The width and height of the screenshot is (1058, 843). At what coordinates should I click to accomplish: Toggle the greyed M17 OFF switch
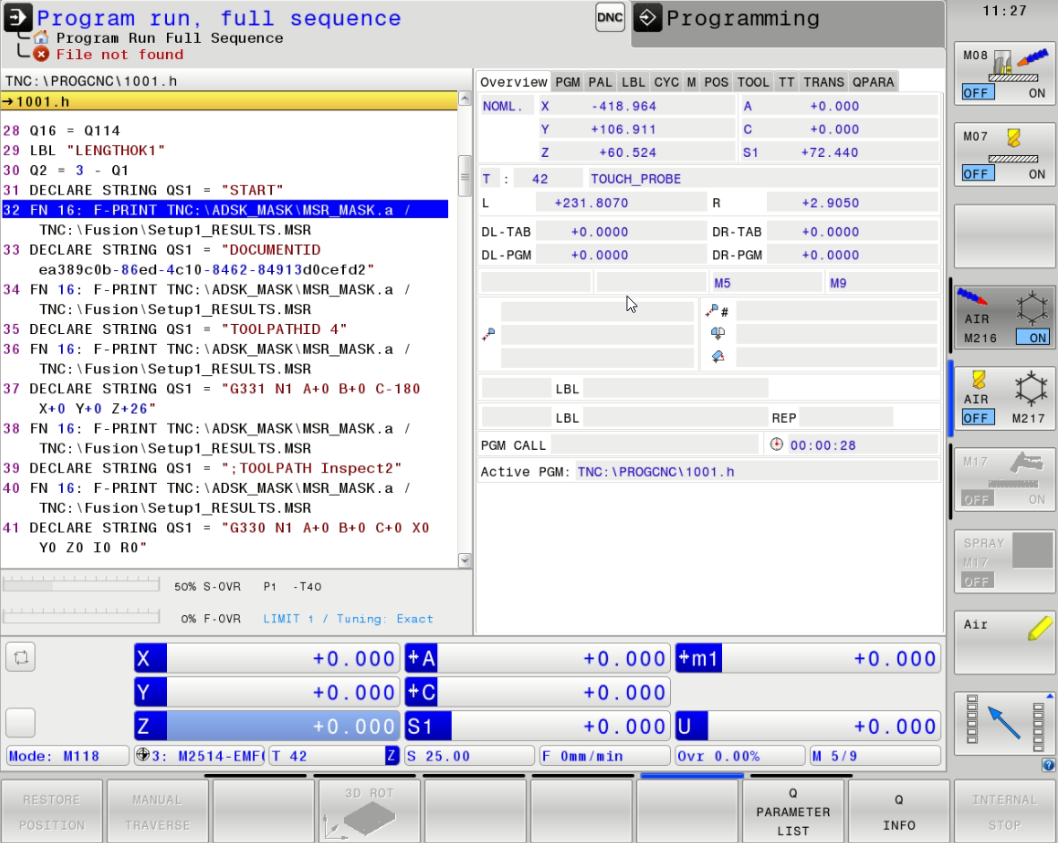[978, 499]
